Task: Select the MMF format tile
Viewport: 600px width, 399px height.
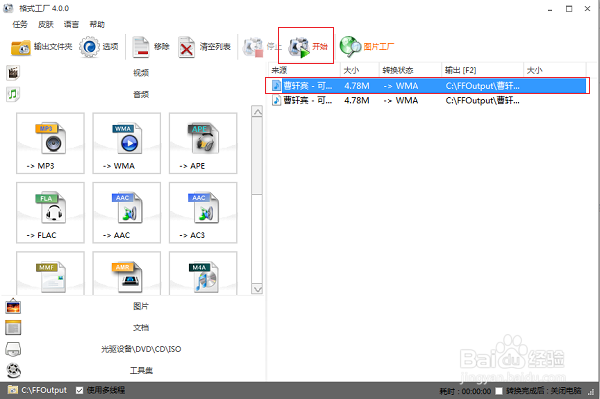Action: tap(50, 273)
